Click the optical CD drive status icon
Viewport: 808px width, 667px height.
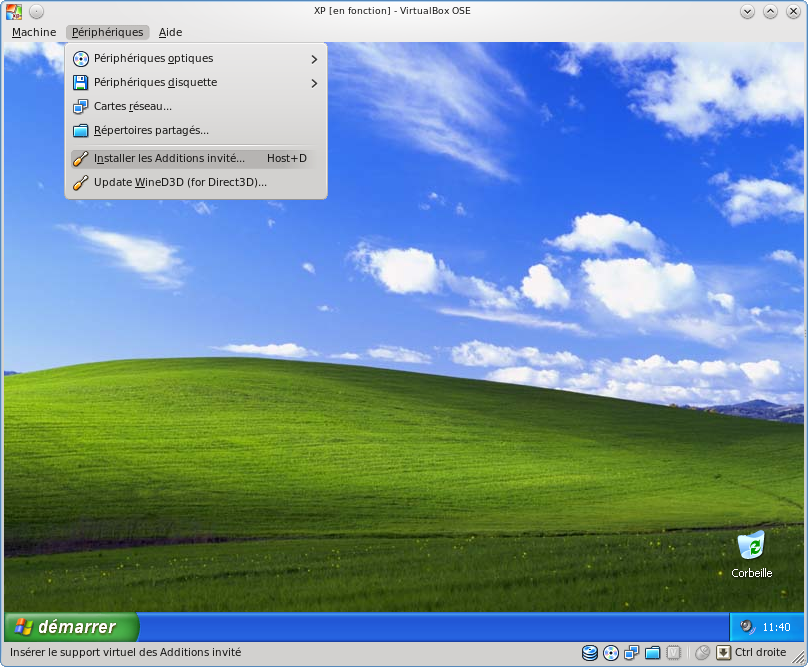611,653
